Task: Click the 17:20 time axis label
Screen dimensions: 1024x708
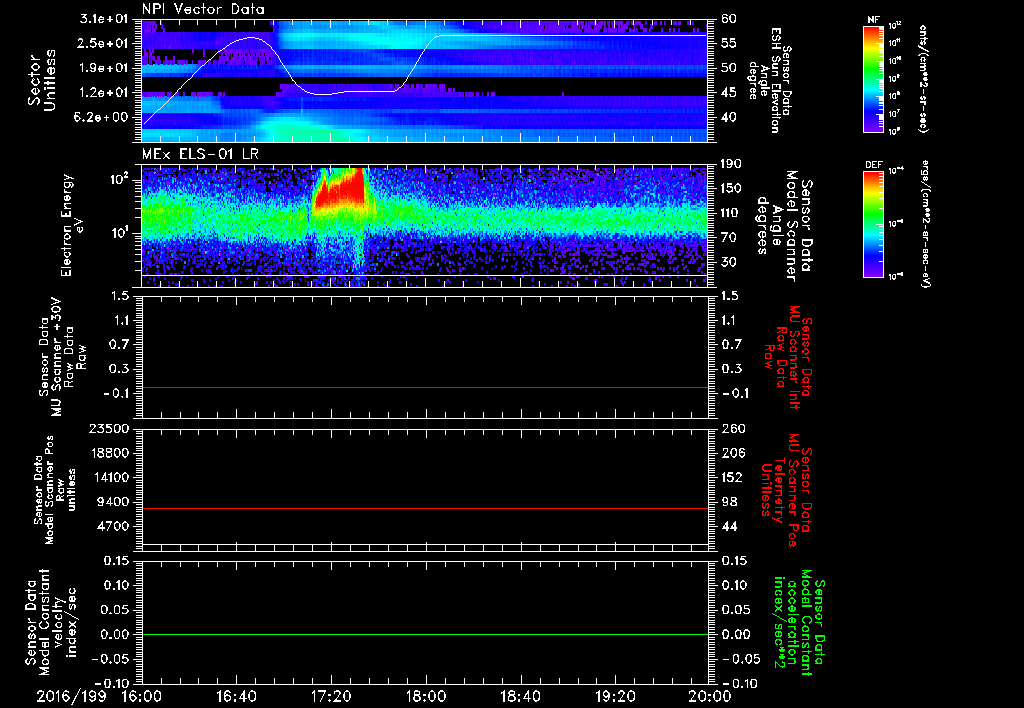Action: (x=331, y=696)
